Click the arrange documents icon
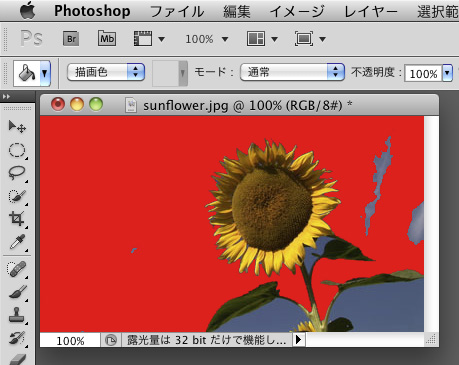Viewport: 459px width, 365px height. (x=256, y=39)
